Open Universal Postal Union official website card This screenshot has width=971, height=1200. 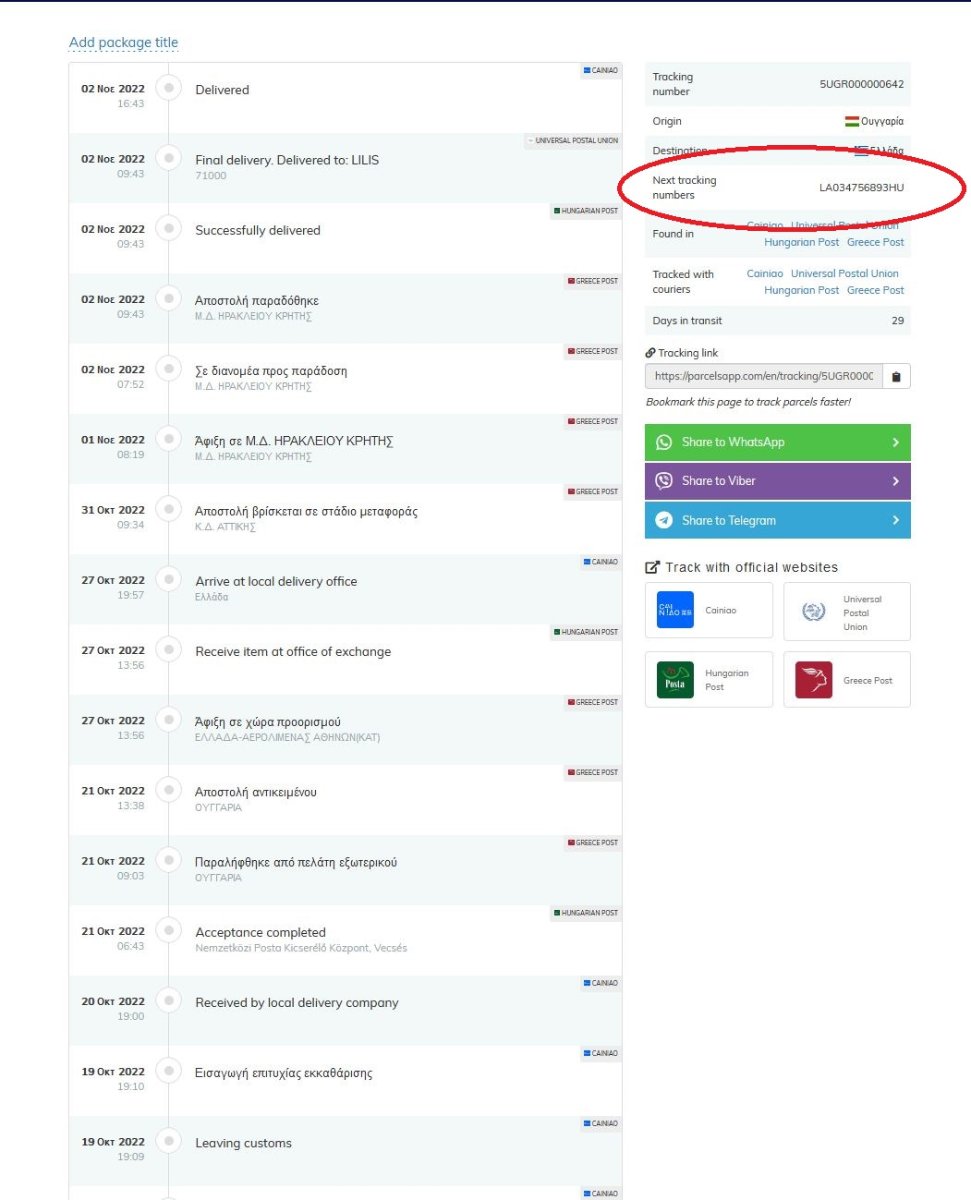pyautogui.click(x=847, y=611)
